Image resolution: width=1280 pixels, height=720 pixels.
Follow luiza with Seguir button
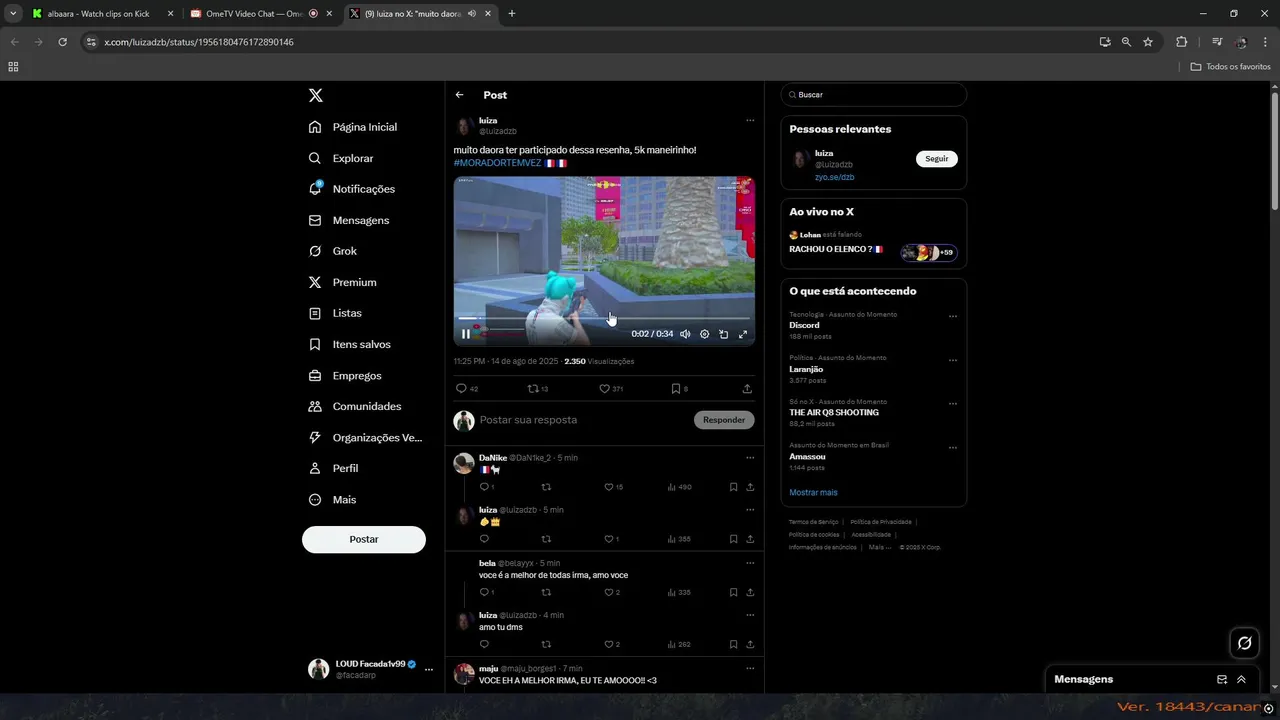pos(936,159)
